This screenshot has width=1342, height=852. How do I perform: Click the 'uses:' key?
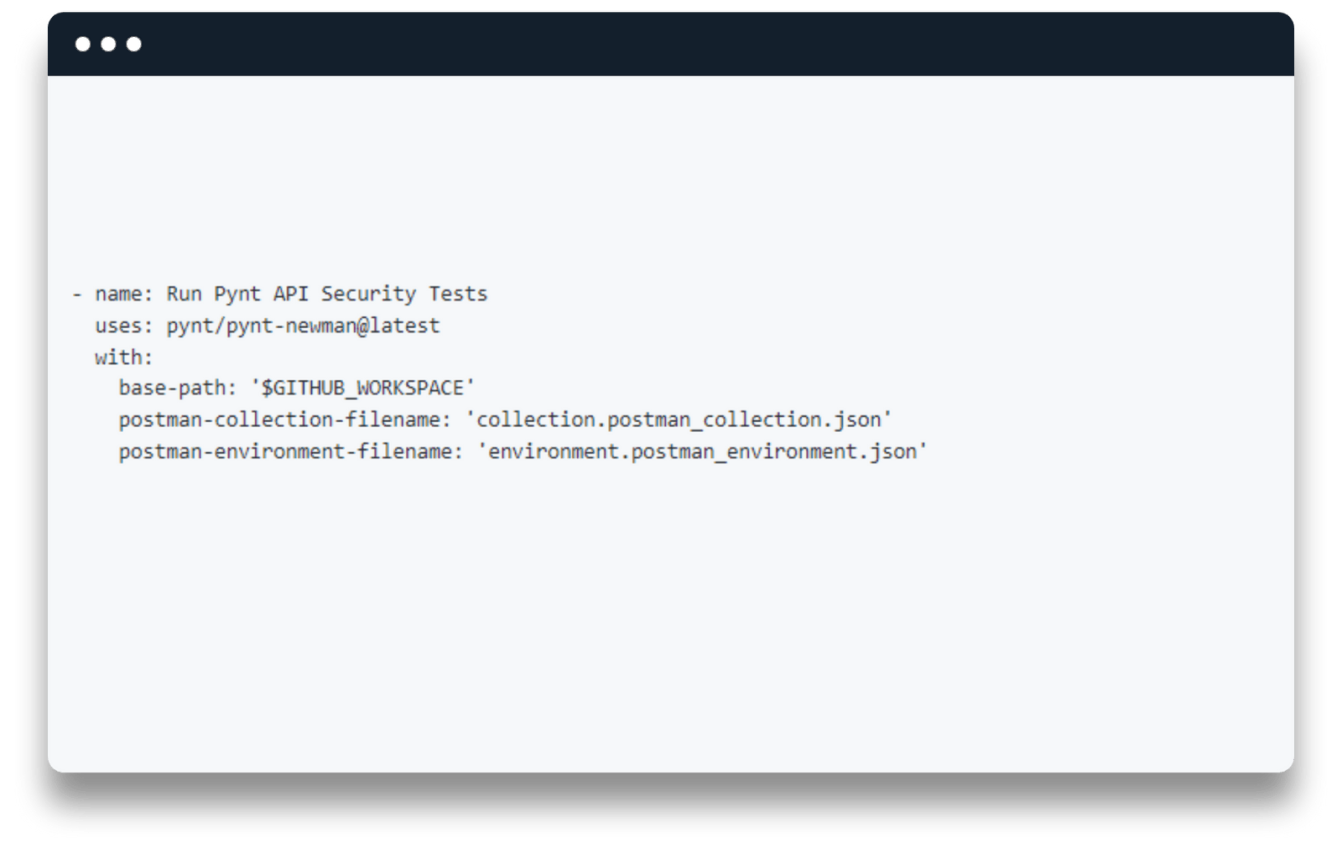[124, 326]
